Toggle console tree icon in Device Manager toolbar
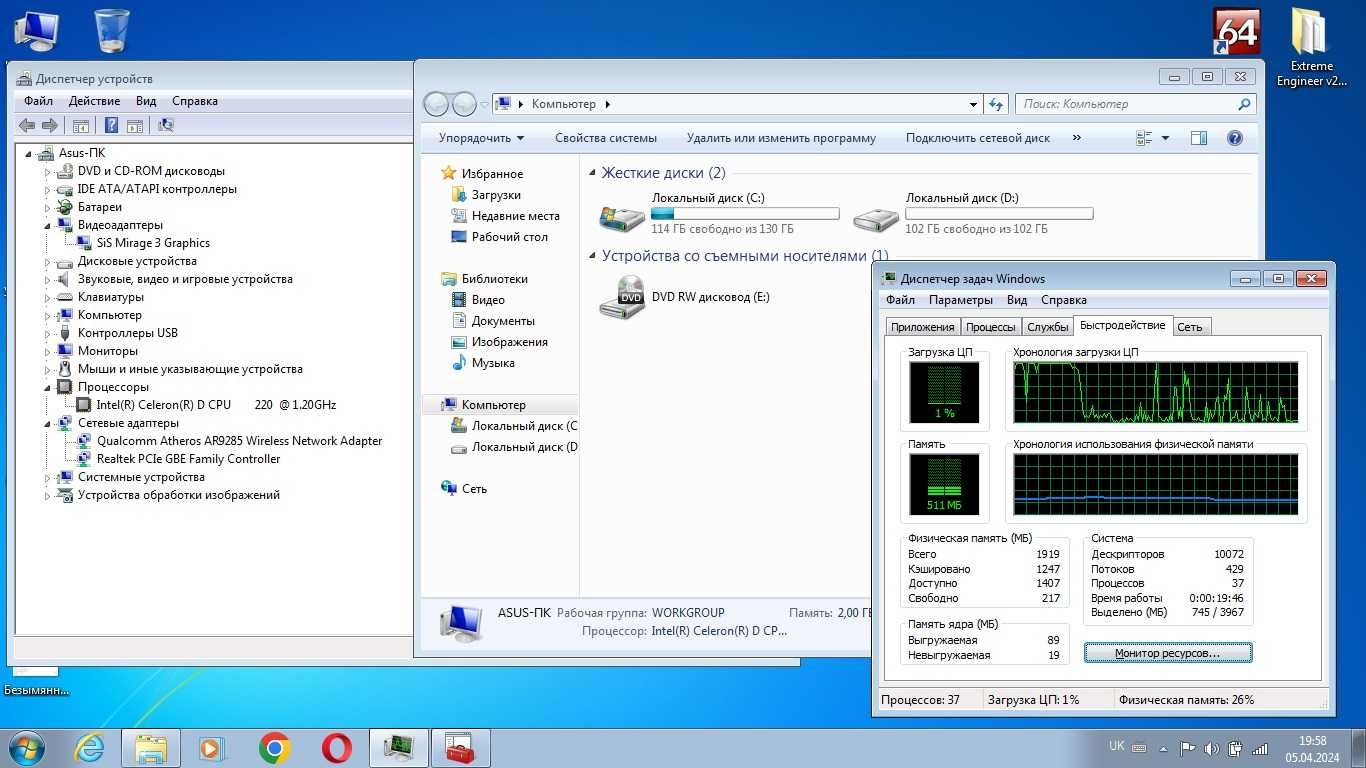 point(81,125)
